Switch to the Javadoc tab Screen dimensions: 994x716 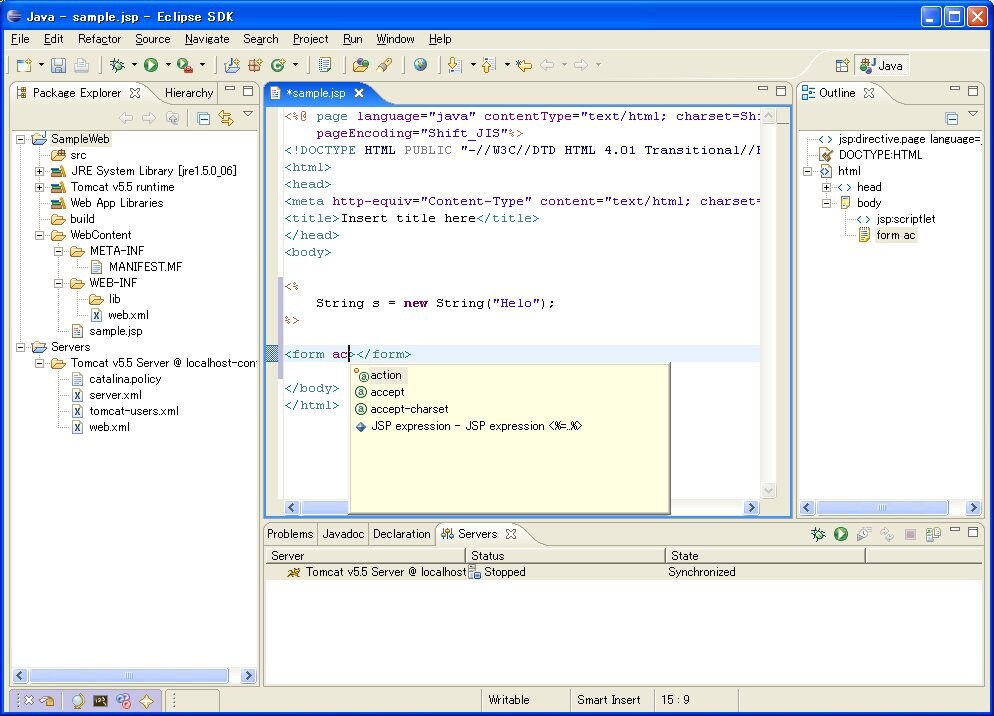pos(343,534)
